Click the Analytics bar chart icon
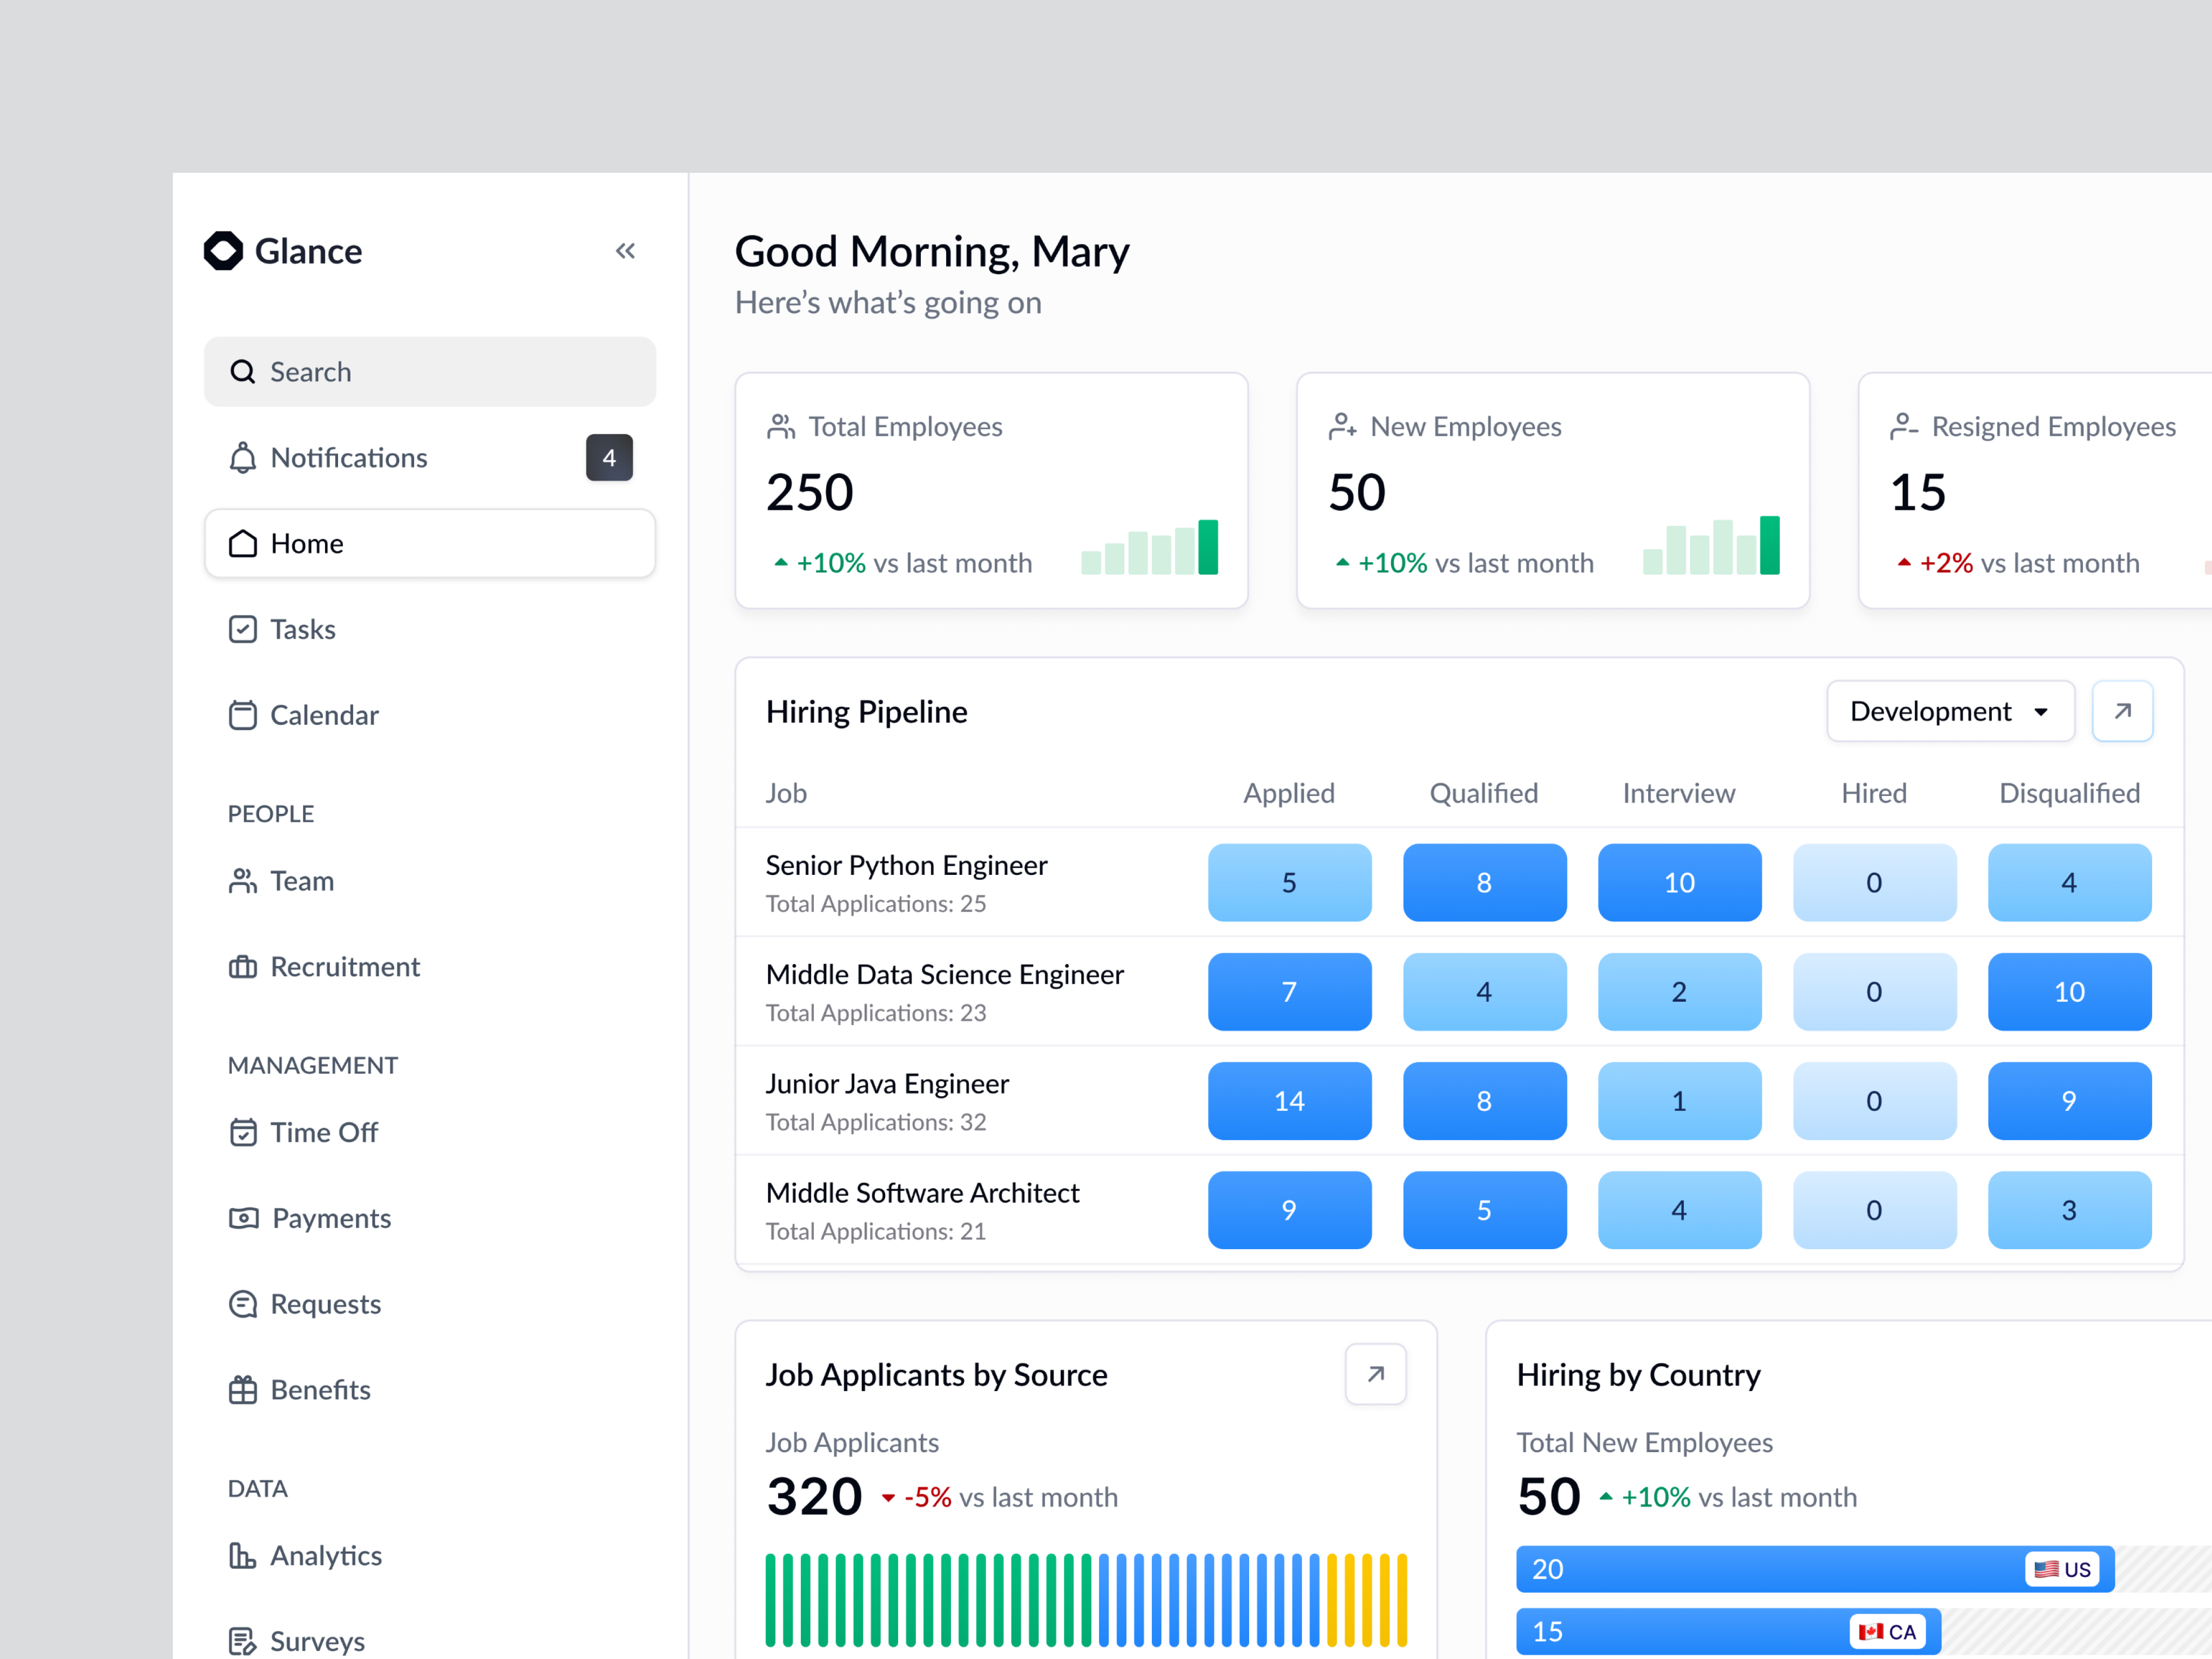This screenshot has width=2212, height=1659. pos(243,1555)
